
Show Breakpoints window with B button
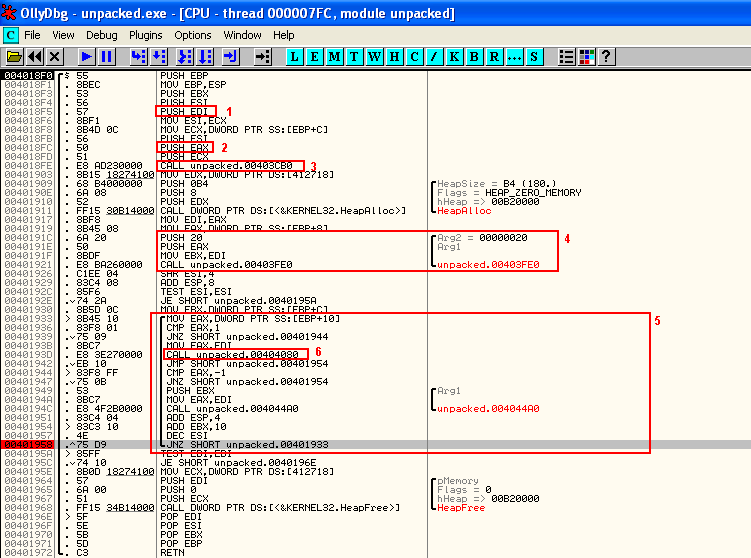pyautogui.click(x=474, y=57)
